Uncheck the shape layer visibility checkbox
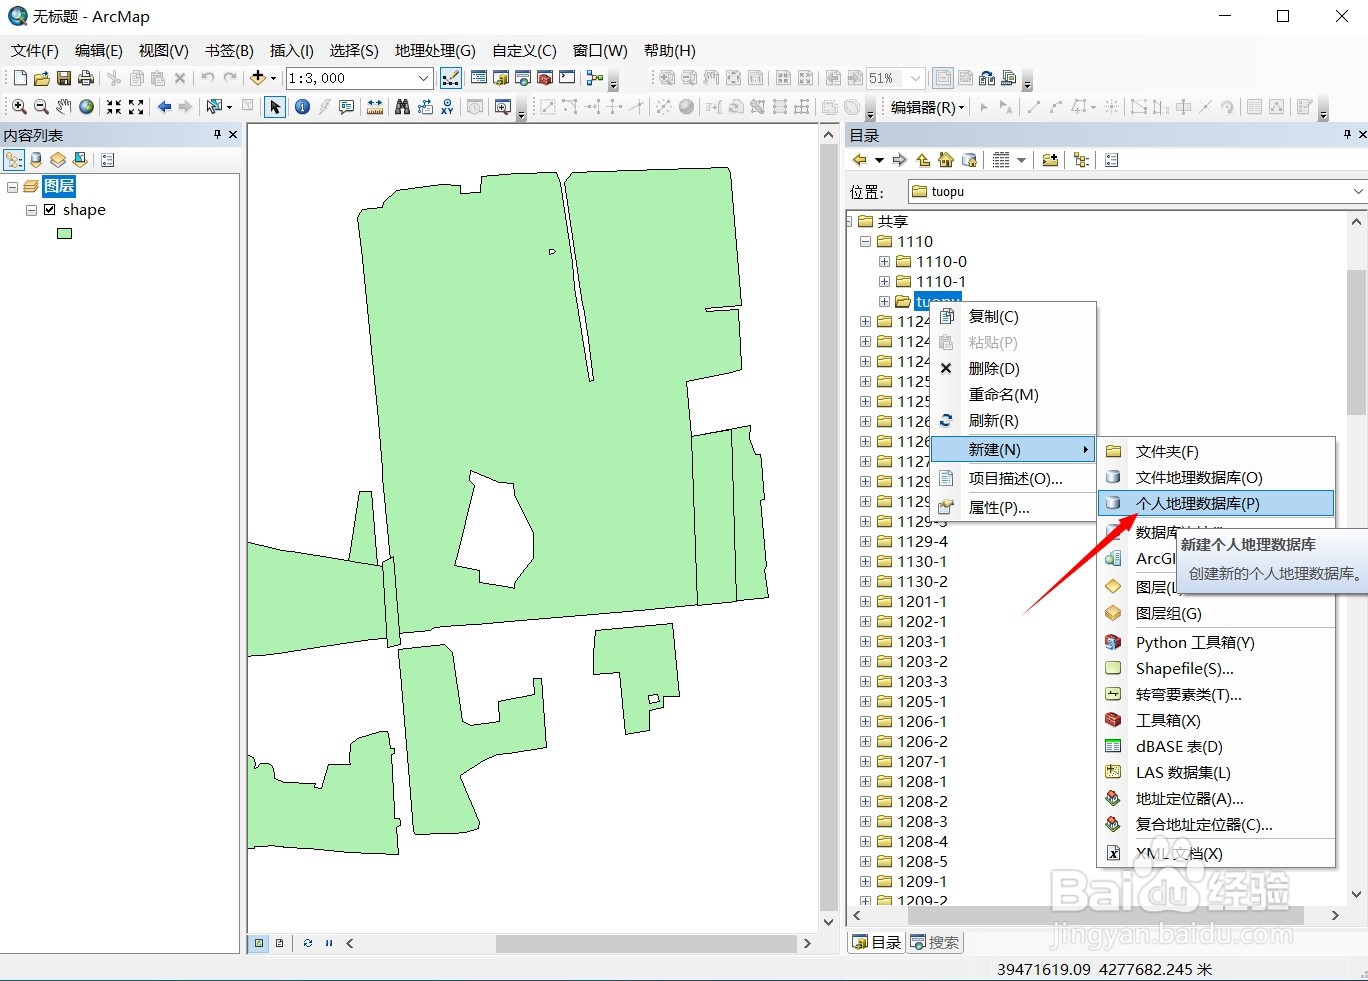The width and height of the screenshot is (1368, 981). pos(49,210)
